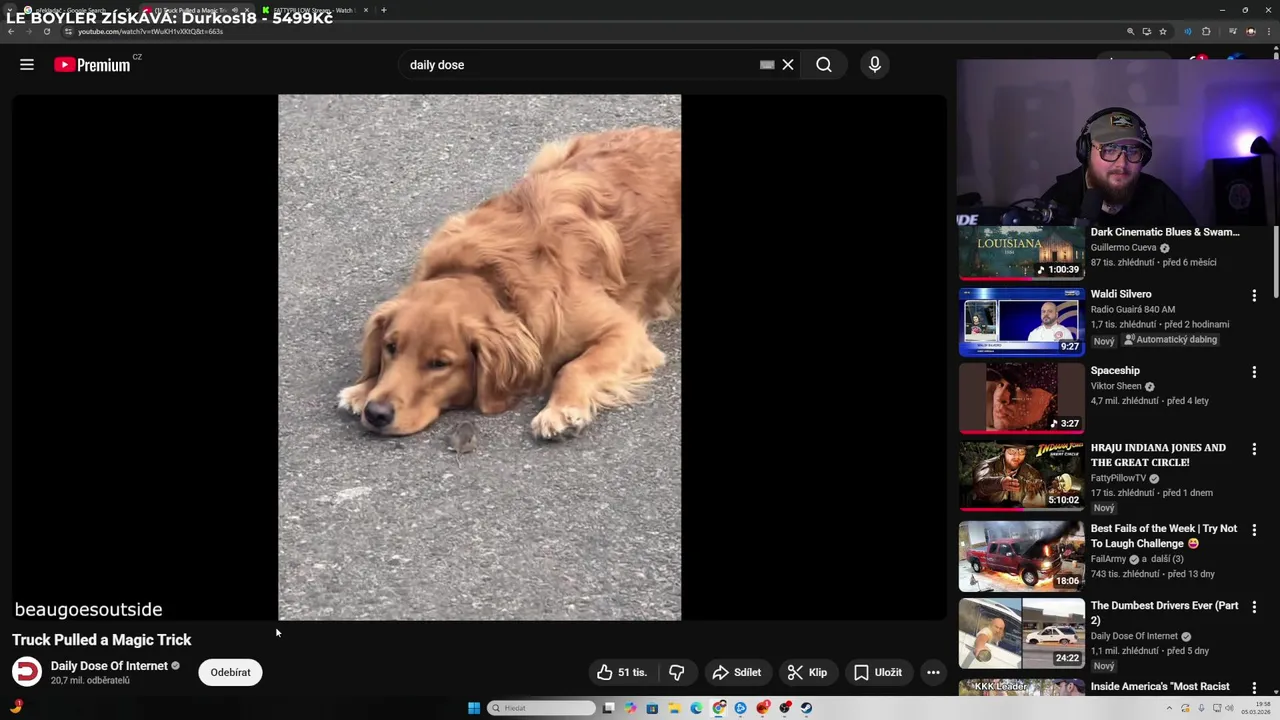The height and width of the screenshot is (720, 1280).
Task: Go back with the browser back arrow
Action: [11, 31]
